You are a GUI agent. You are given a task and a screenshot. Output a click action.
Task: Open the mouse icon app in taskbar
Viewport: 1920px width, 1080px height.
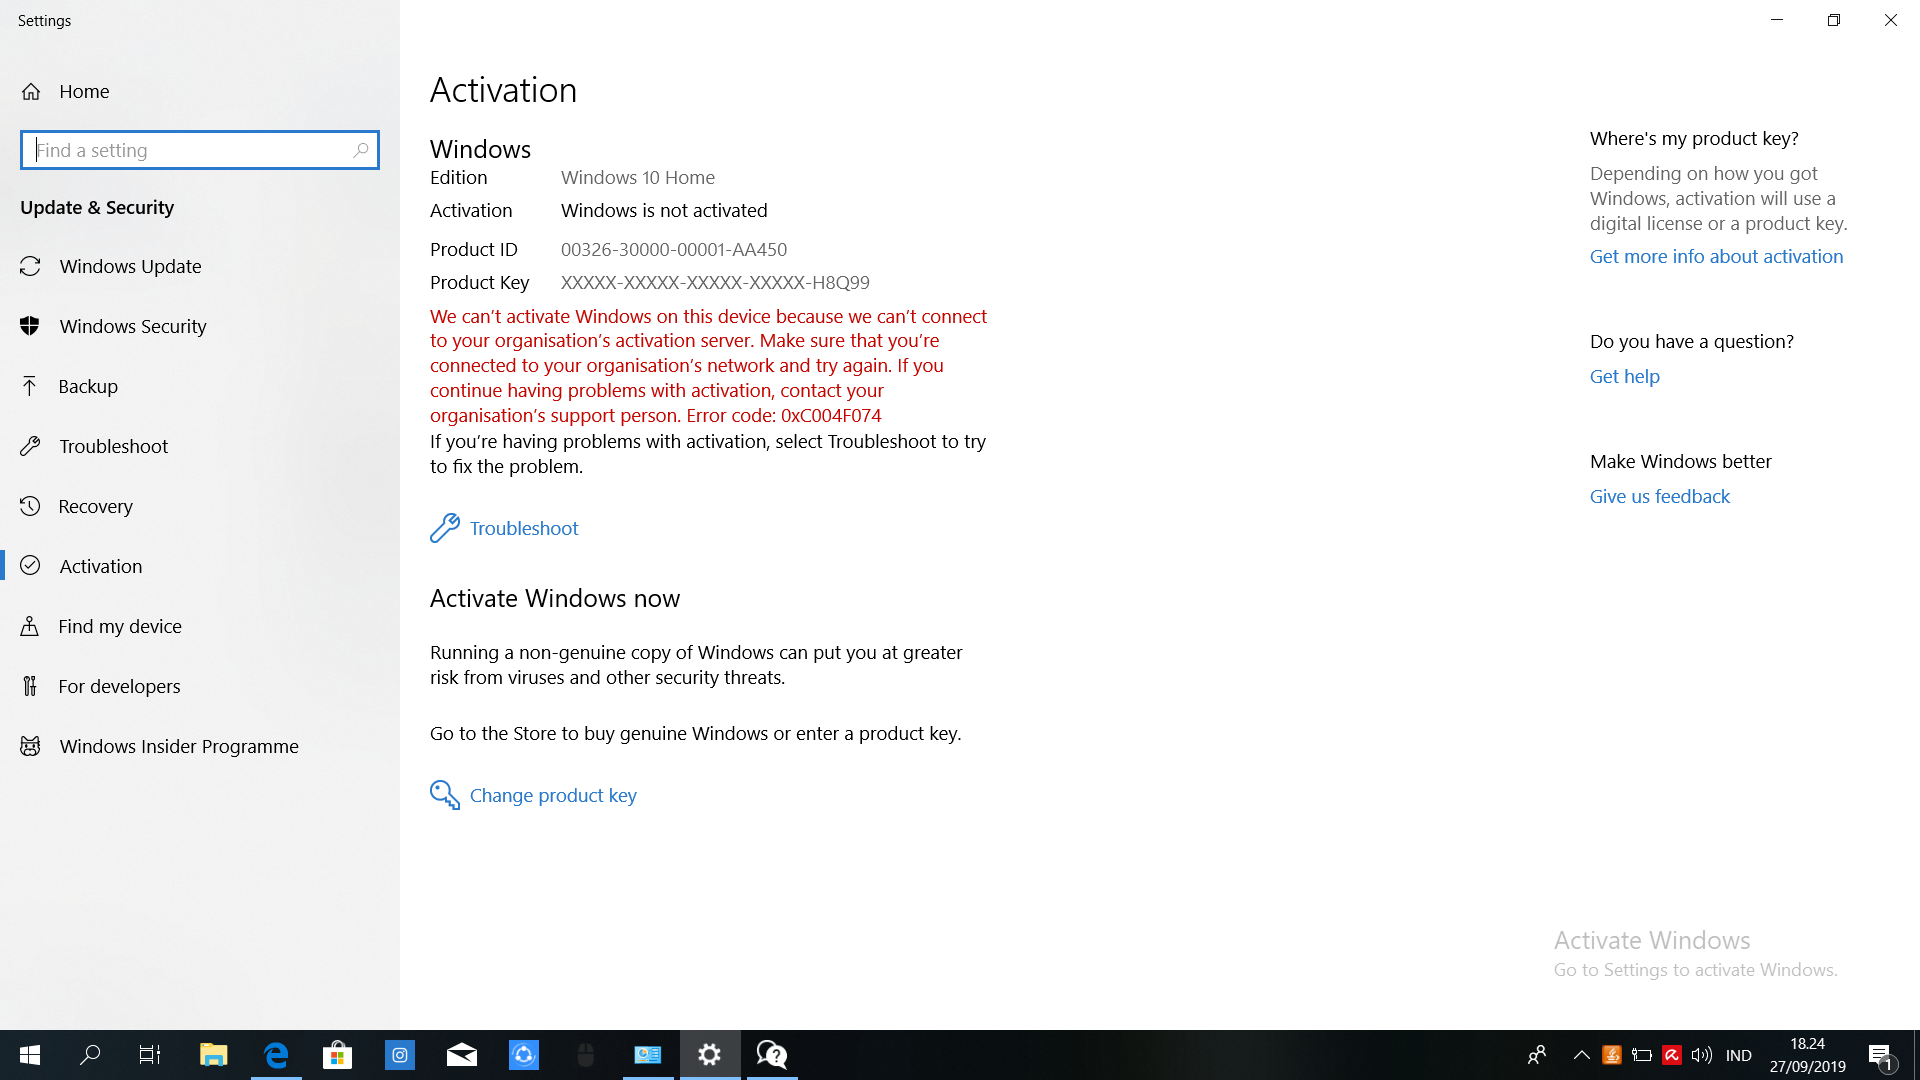pyautogui.click(x=586, y=1055)
